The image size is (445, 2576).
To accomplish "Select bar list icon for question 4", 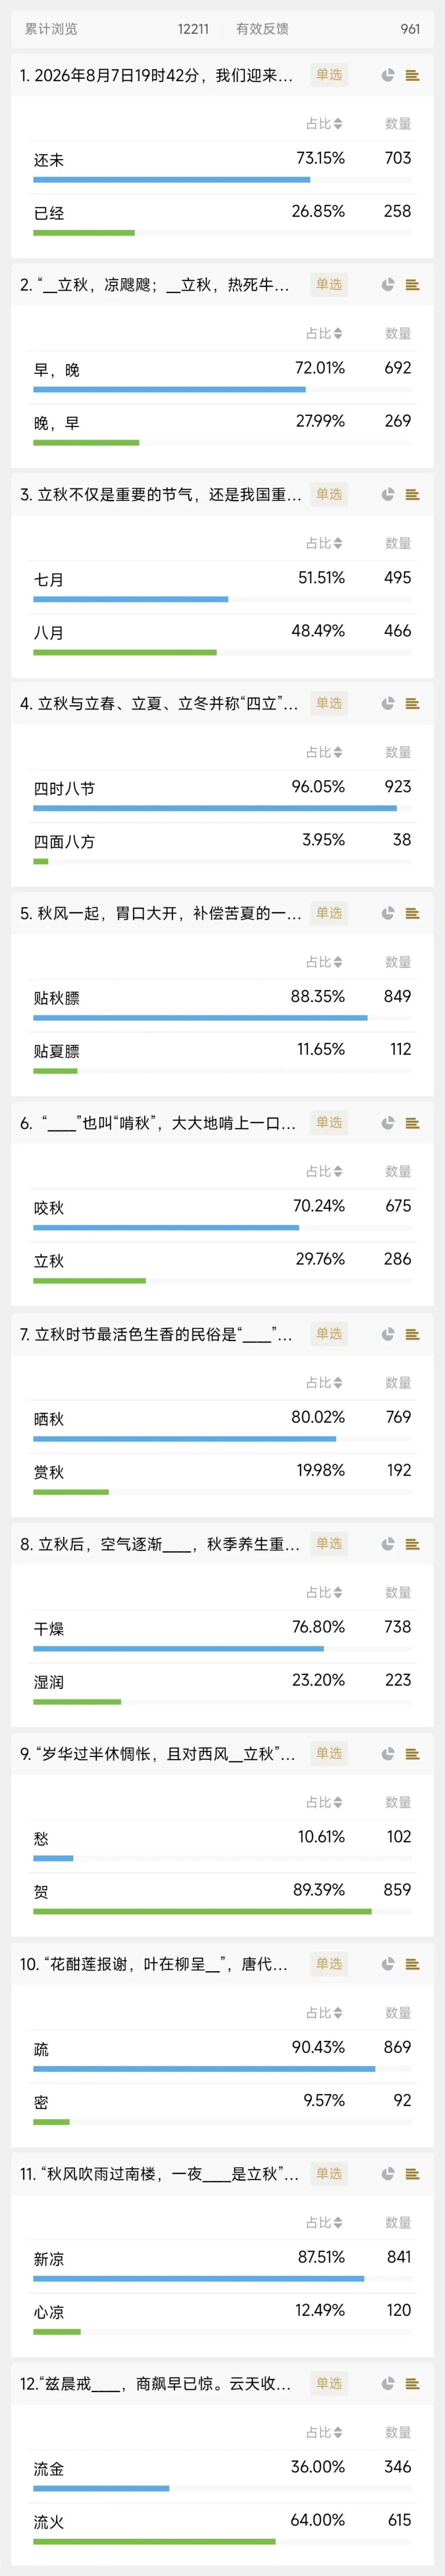I will click(412, 704).
